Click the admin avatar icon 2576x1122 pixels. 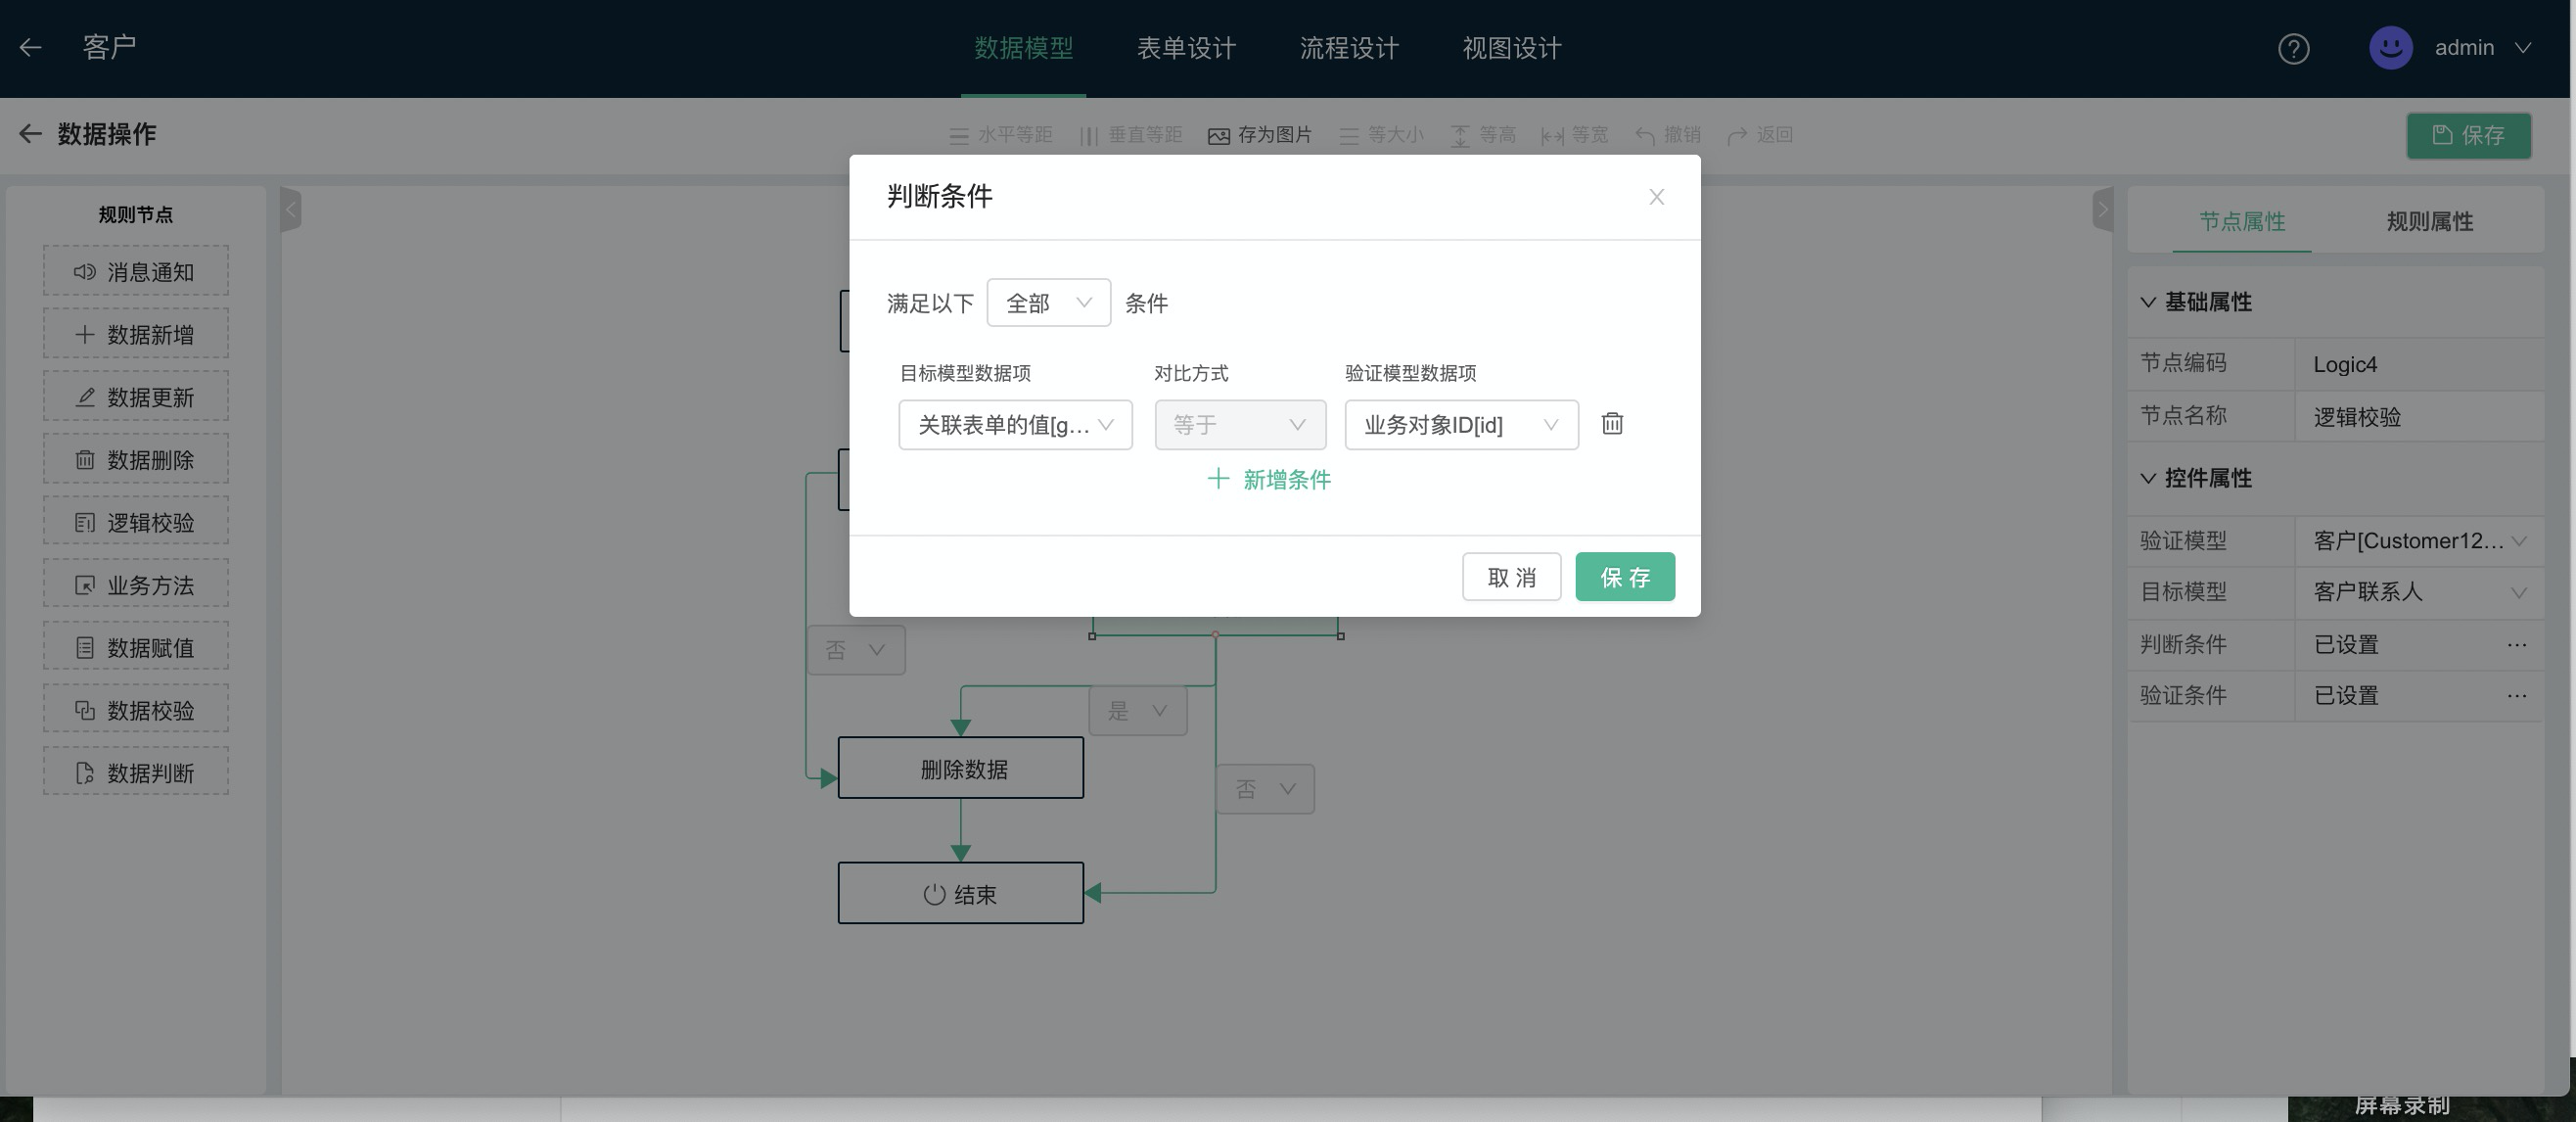tap(2390, 47)
